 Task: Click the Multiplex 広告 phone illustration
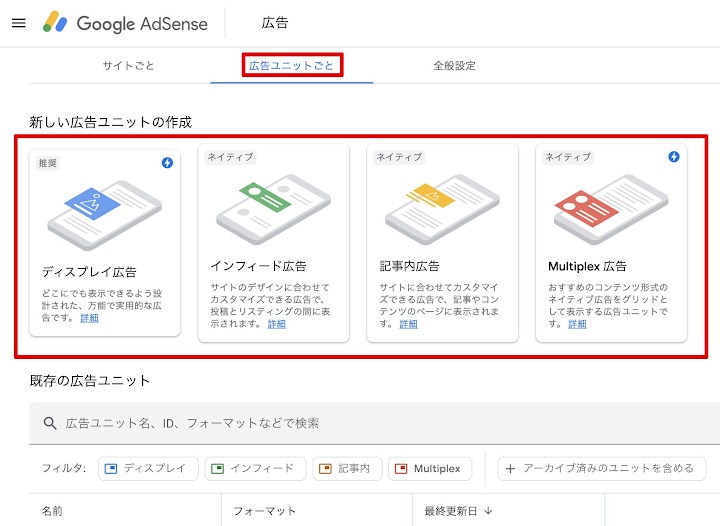pos(611,209)
